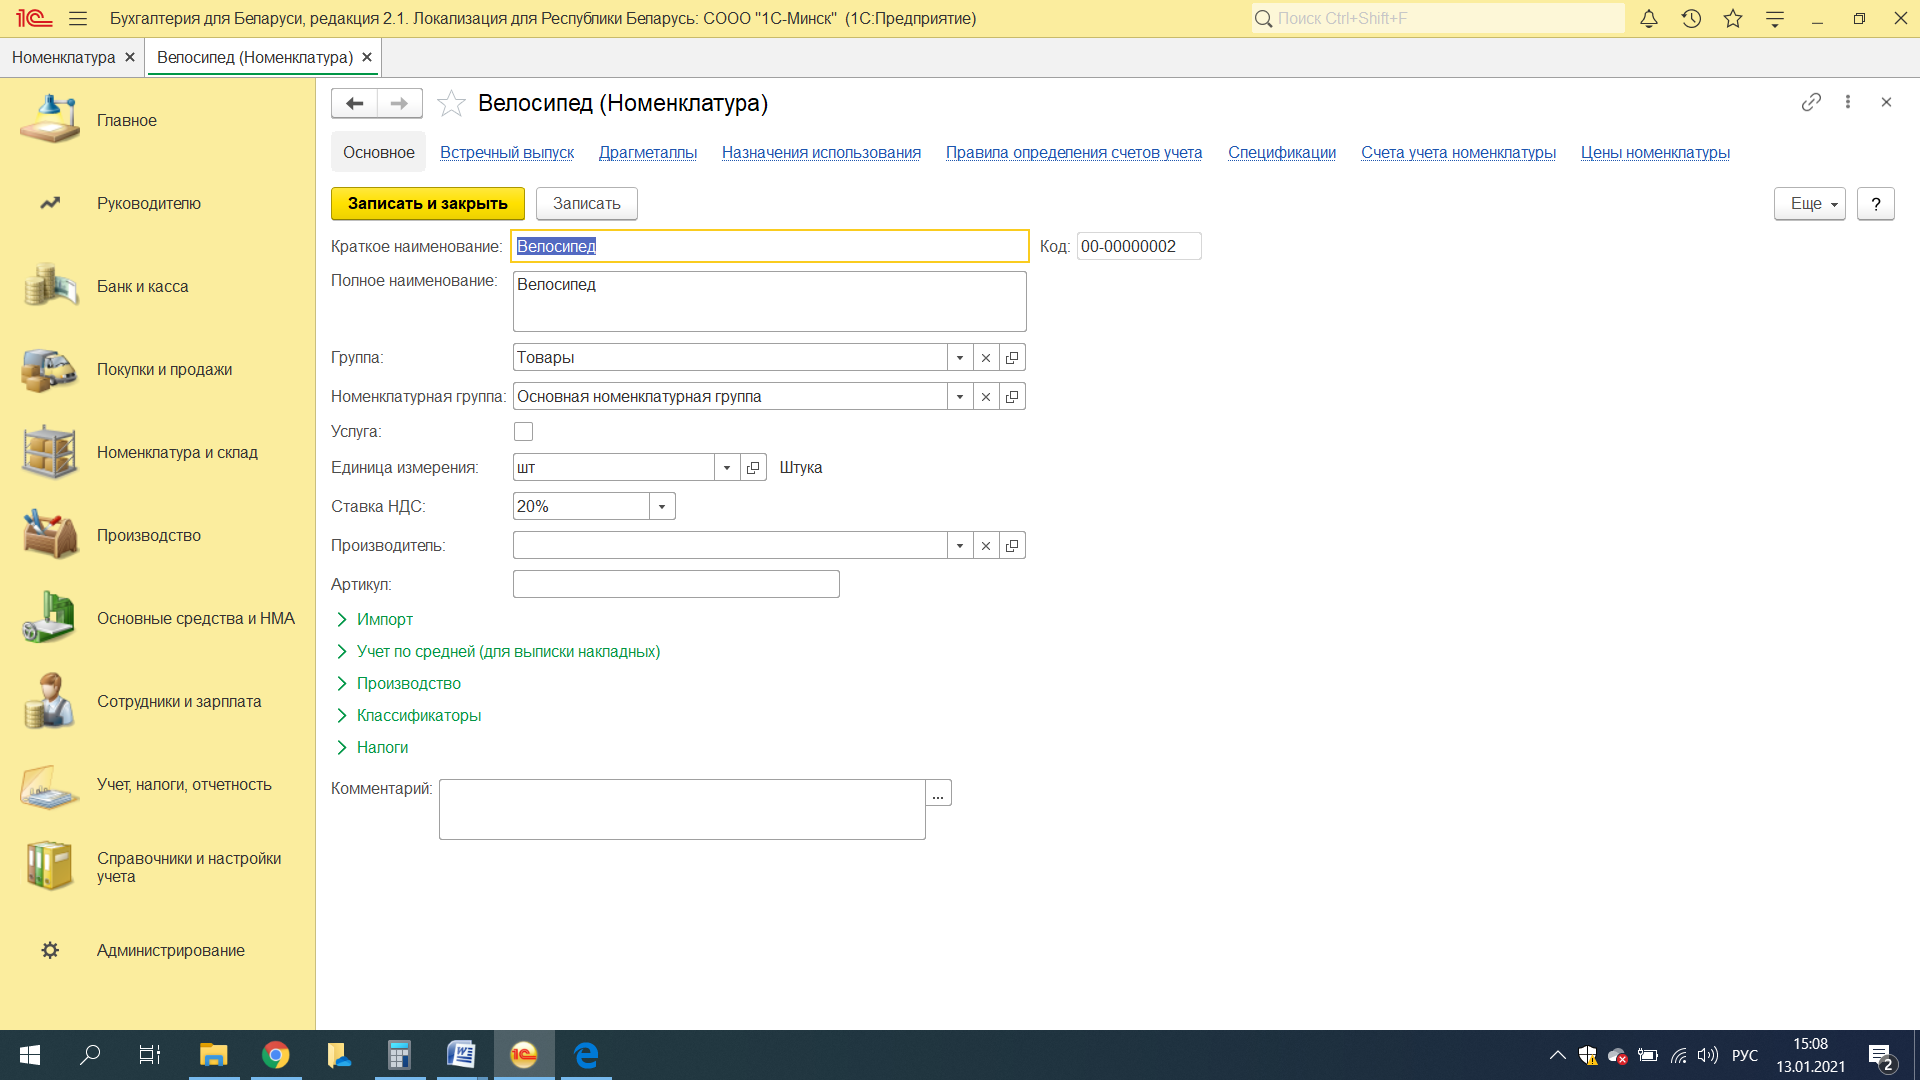Clear the Группа field value
Viewport: 1920px width, 1080px height.
[x=986, y=357]
